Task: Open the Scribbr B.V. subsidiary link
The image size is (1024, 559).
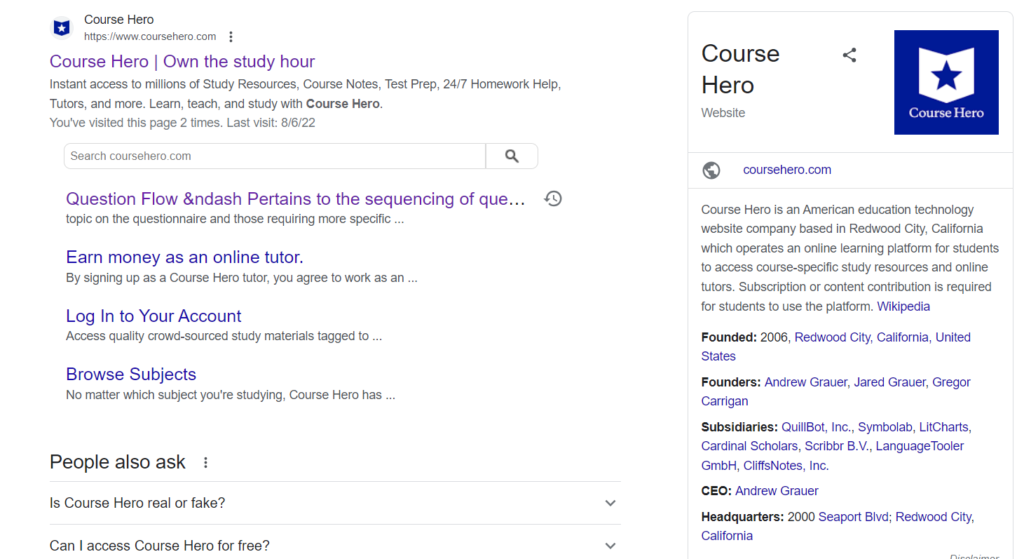Action: click(837, 446)
